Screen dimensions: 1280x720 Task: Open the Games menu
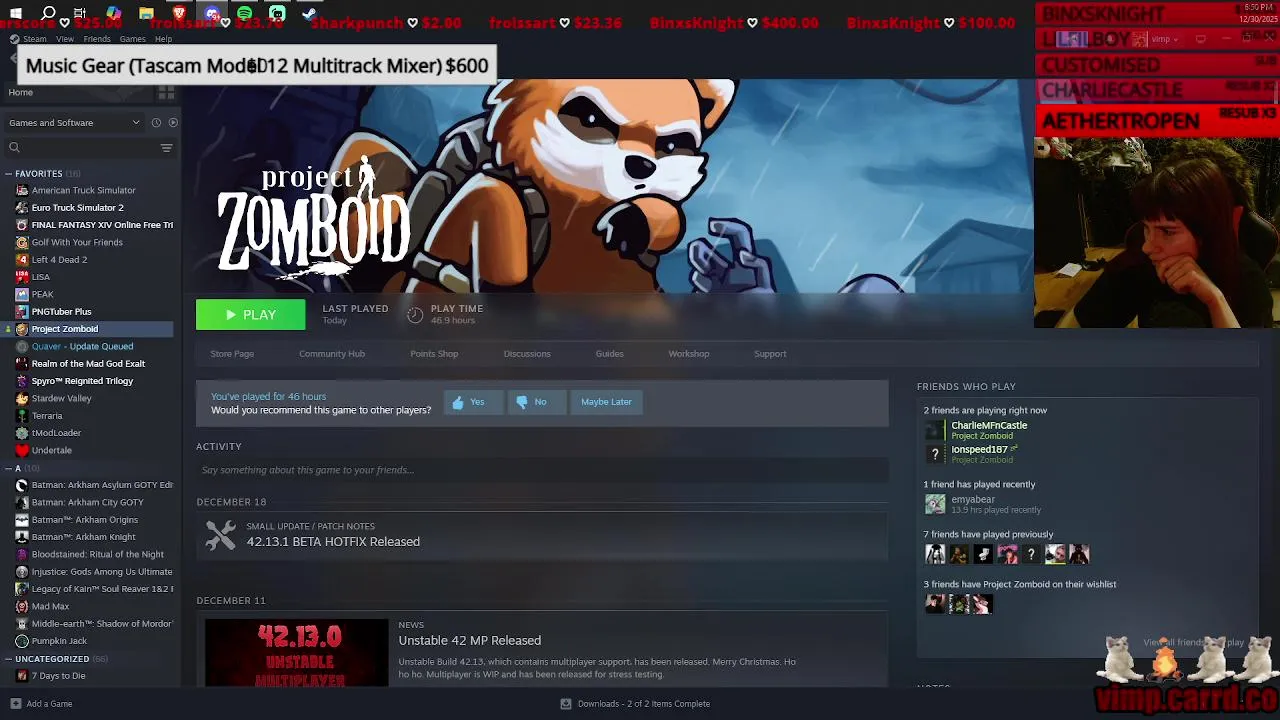(x=133, y=39)
